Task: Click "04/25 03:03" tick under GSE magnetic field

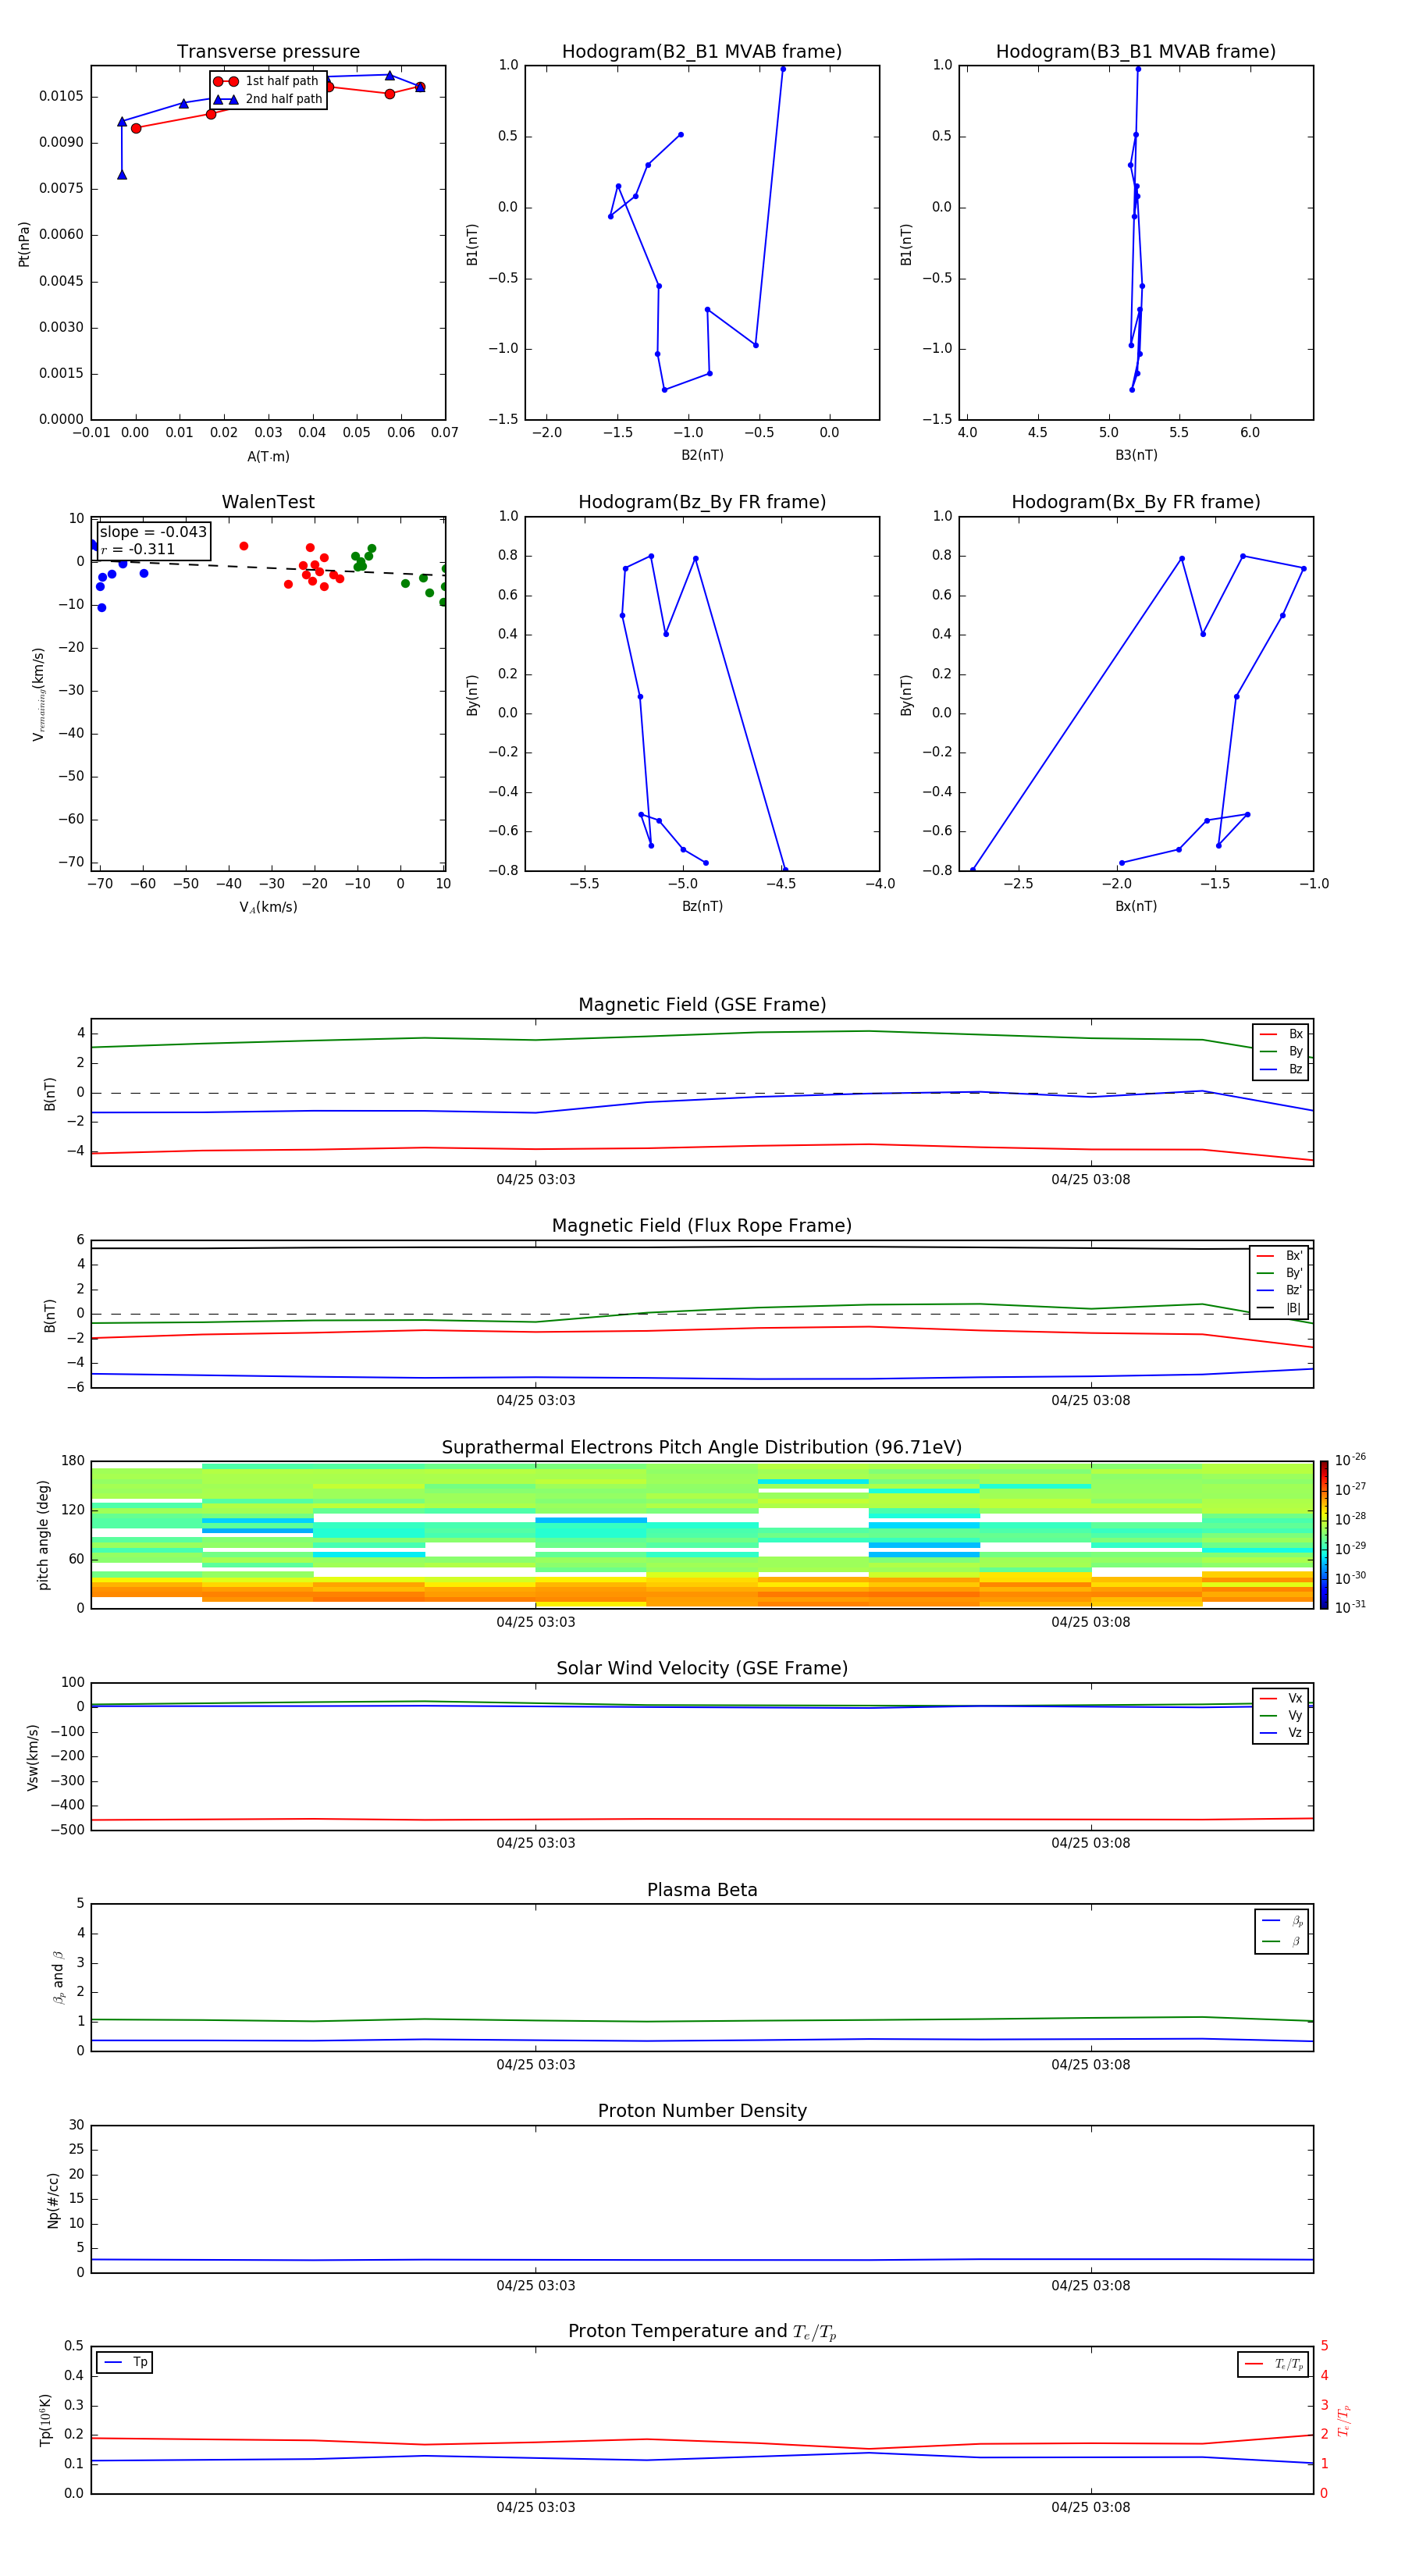Action: (536, 1180)
